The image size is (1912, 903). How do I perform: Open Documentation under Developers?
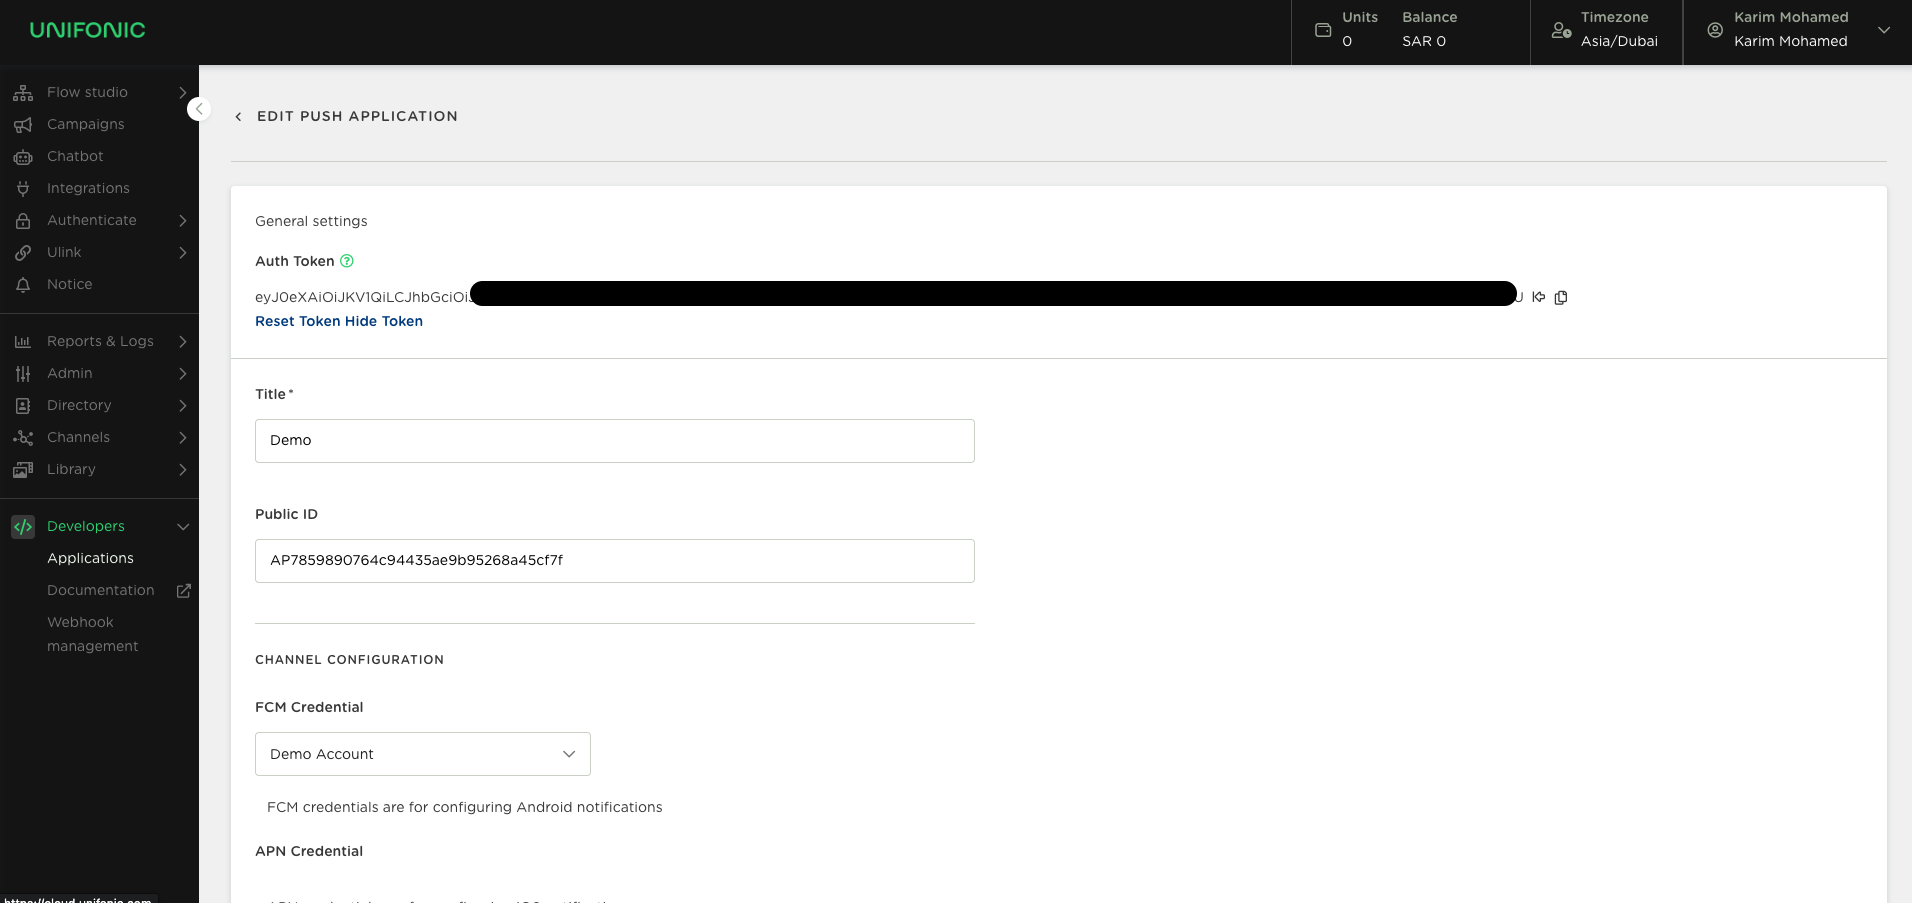[100, 590]
